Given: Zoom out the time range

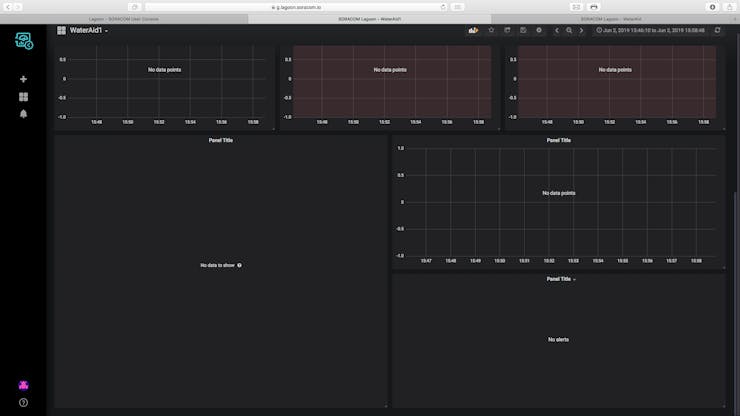Looking at the screenshot, I should [x=569, y=30].
